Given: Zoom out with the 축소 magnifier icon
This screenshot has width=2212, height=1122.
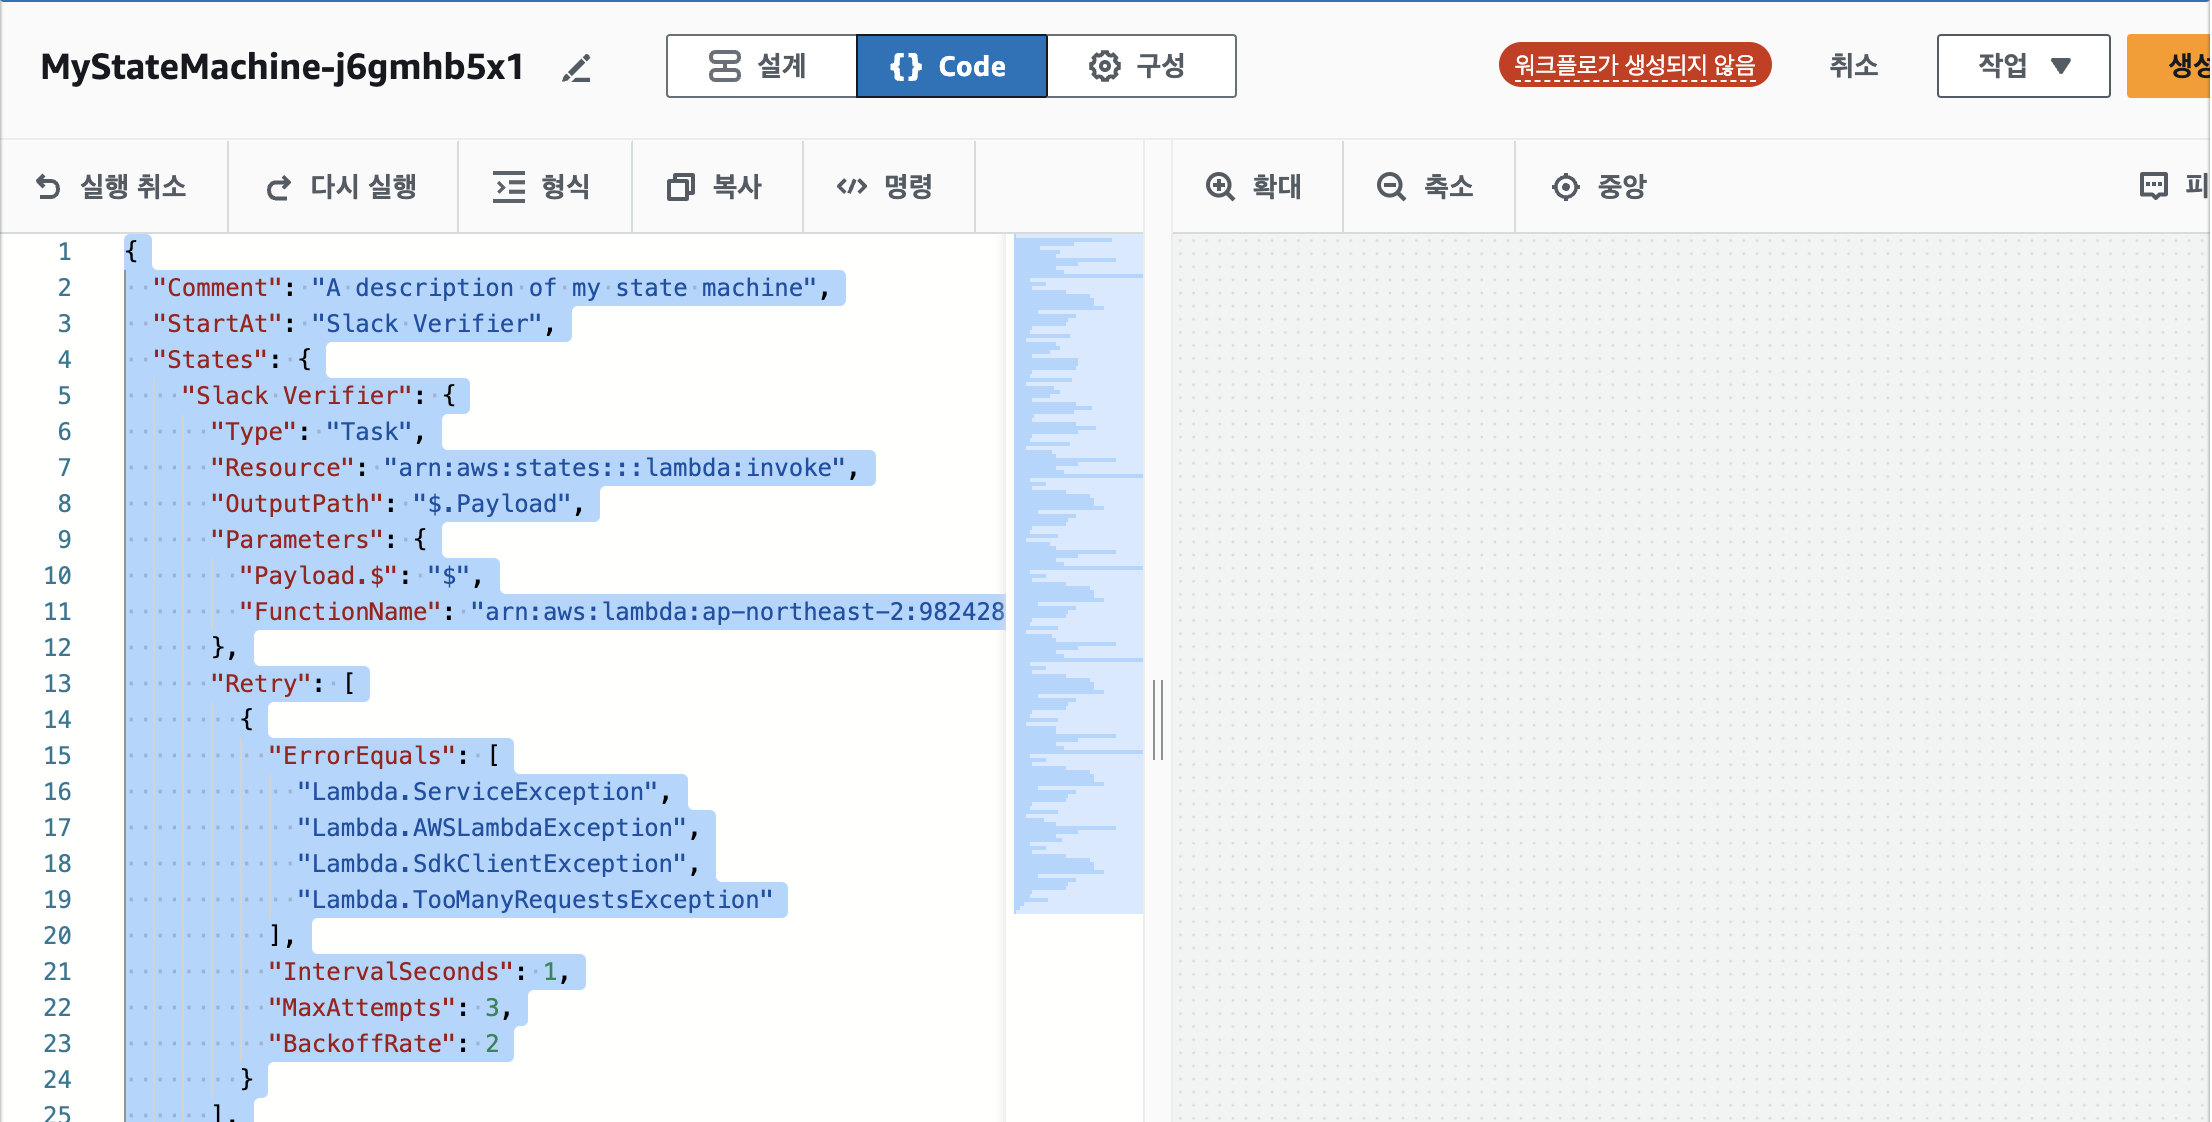Looking at the screenshot, I should coord(1391,187).
